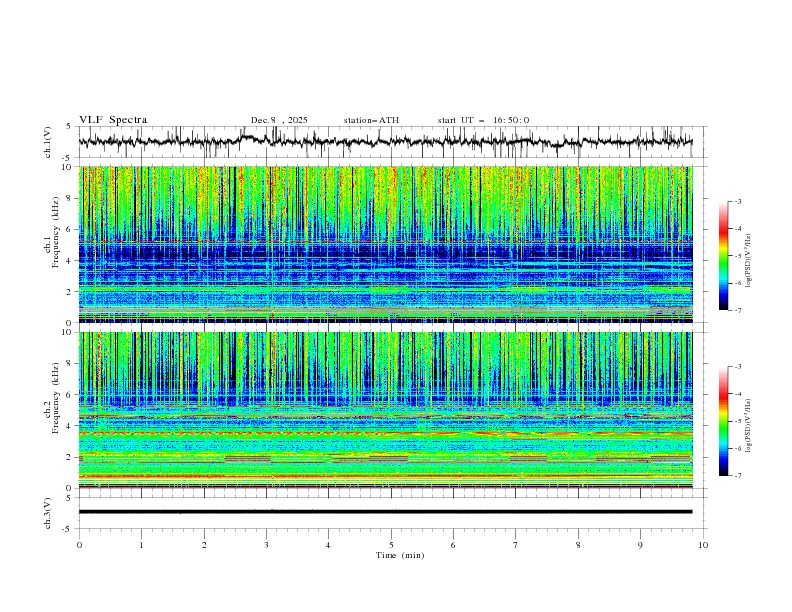This screenshot has width=792, height=612.
Task: Click the 0 minute tick on time axis
Action: pyautogui.click(x=79, y=545)
